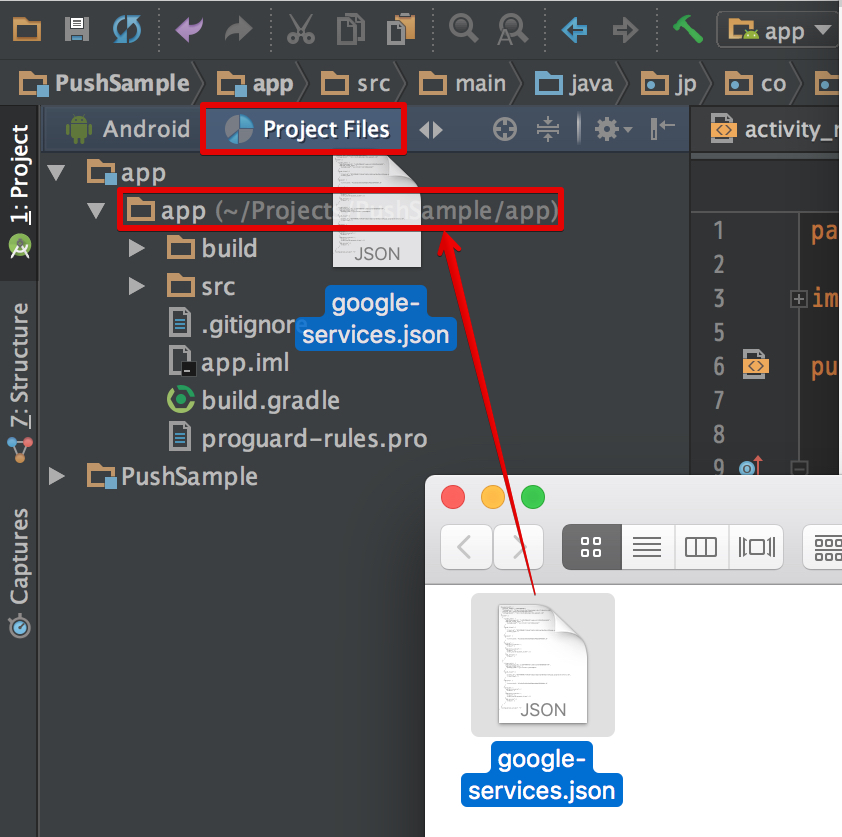The width and height of the screenshot is (842, 837).
Task: Expand the folded imports on line 3
Action: click(799, 299)
